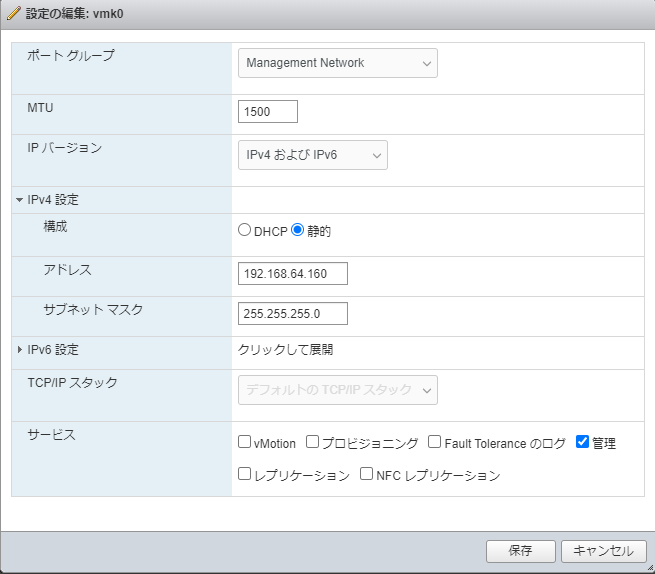Enable the vMotion checkbox
The image size is (655, 574).
pyautogui.click(x=245, y=442)
